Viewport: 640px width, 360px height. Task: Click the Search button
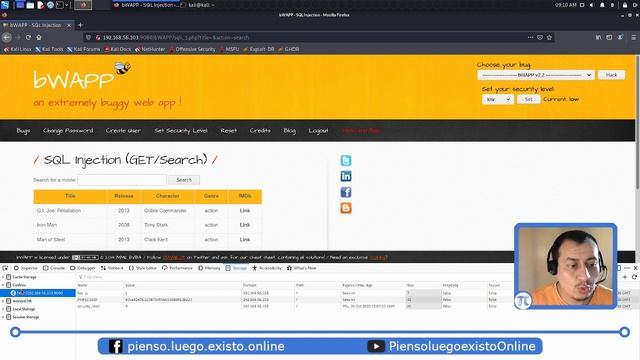pos(184,180)
